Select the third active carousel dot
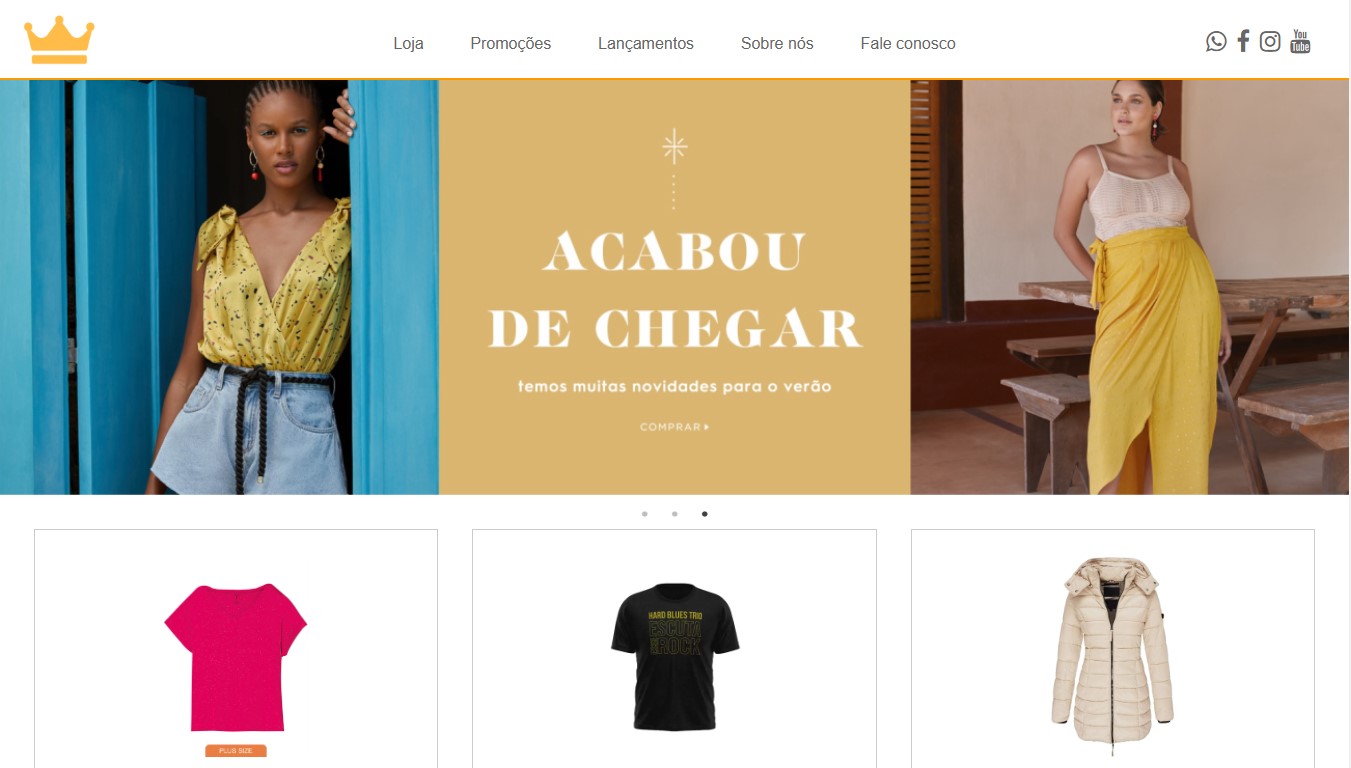Viewport: 1351px width, 768px height. pyautogui.click(x=705, y=514)
